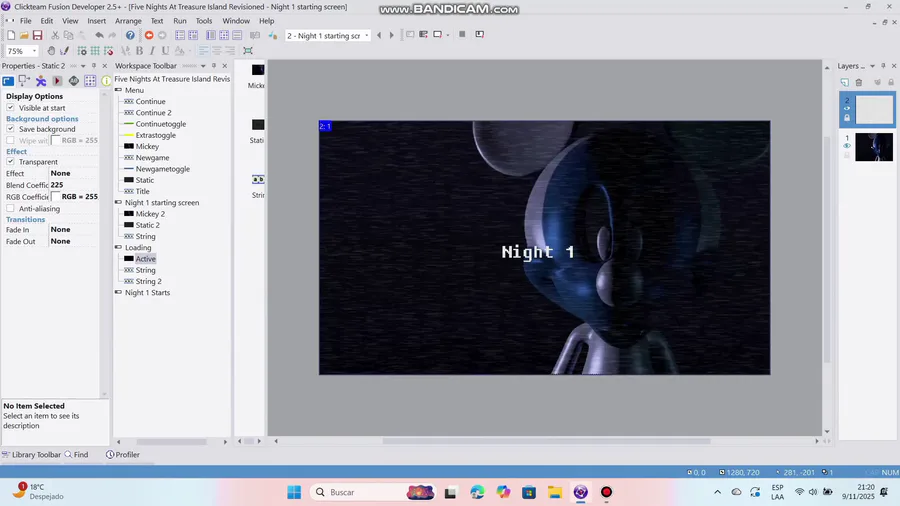Click the center frame icon
Image resolution: width=900 pixels, height=506 pixels.
click(x=248, y=51)
